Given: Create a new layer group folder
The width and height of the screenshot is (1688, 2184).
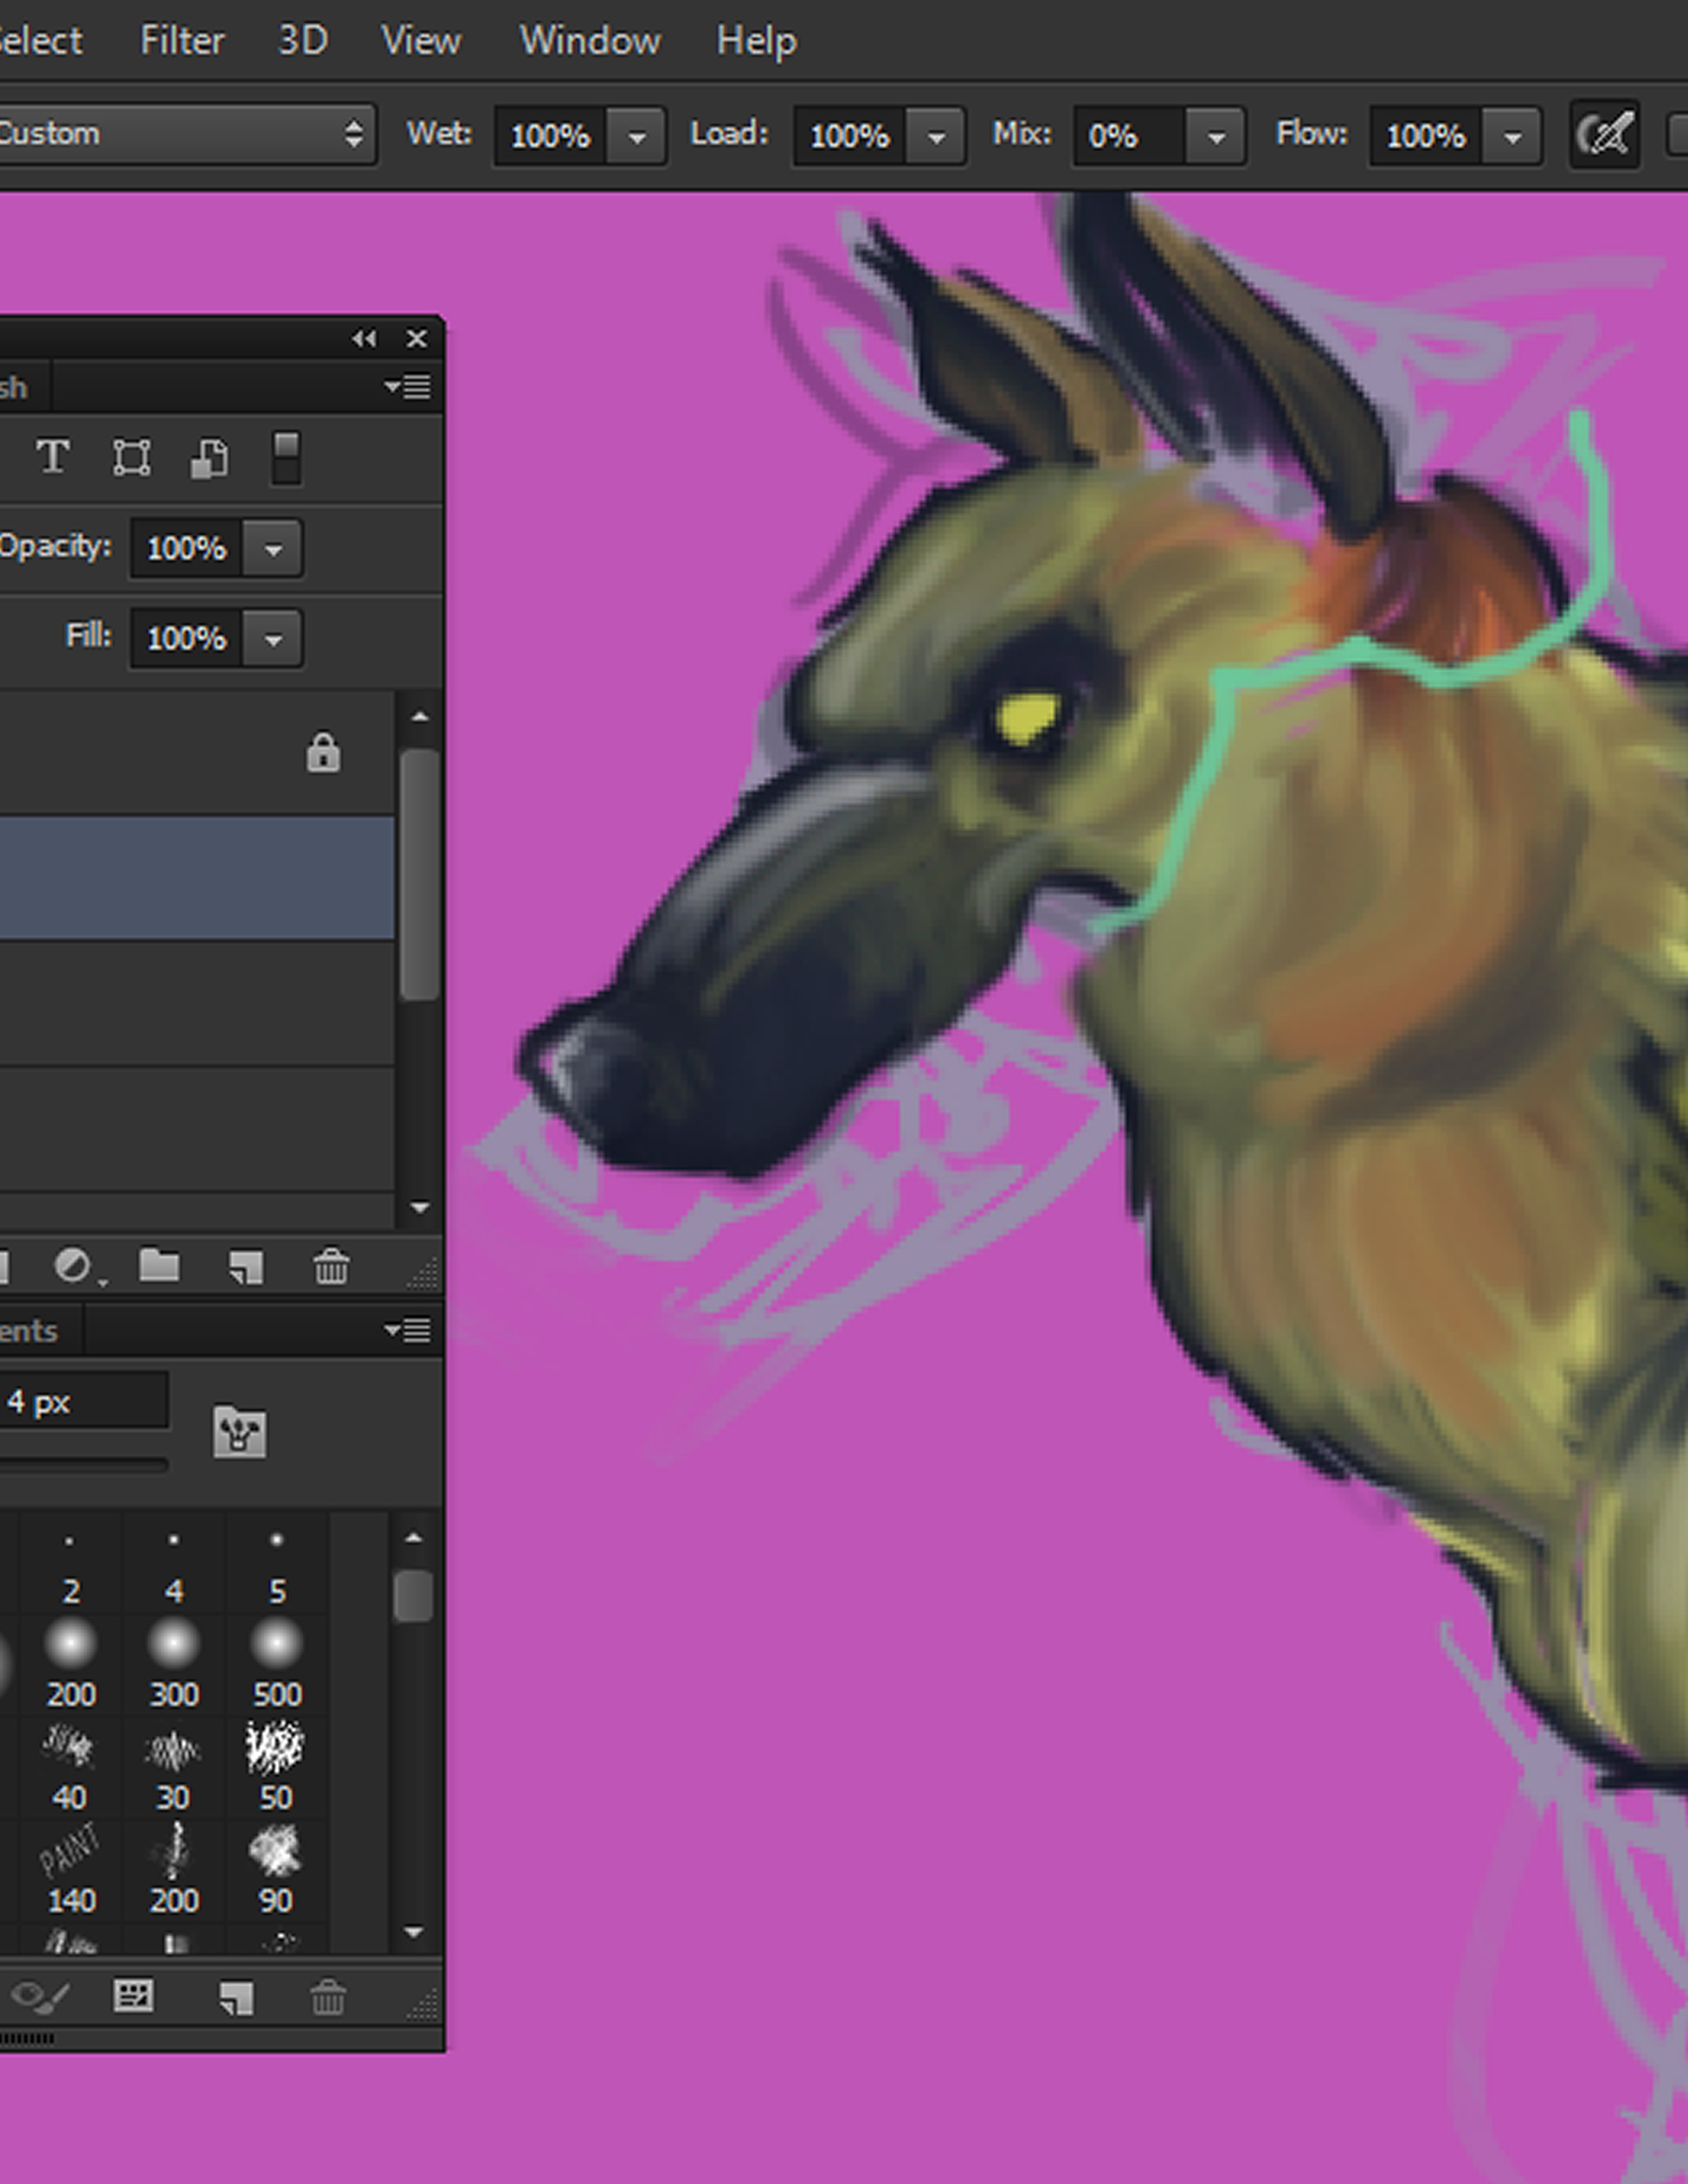Looking at the screenshot, I should 159,1265.
